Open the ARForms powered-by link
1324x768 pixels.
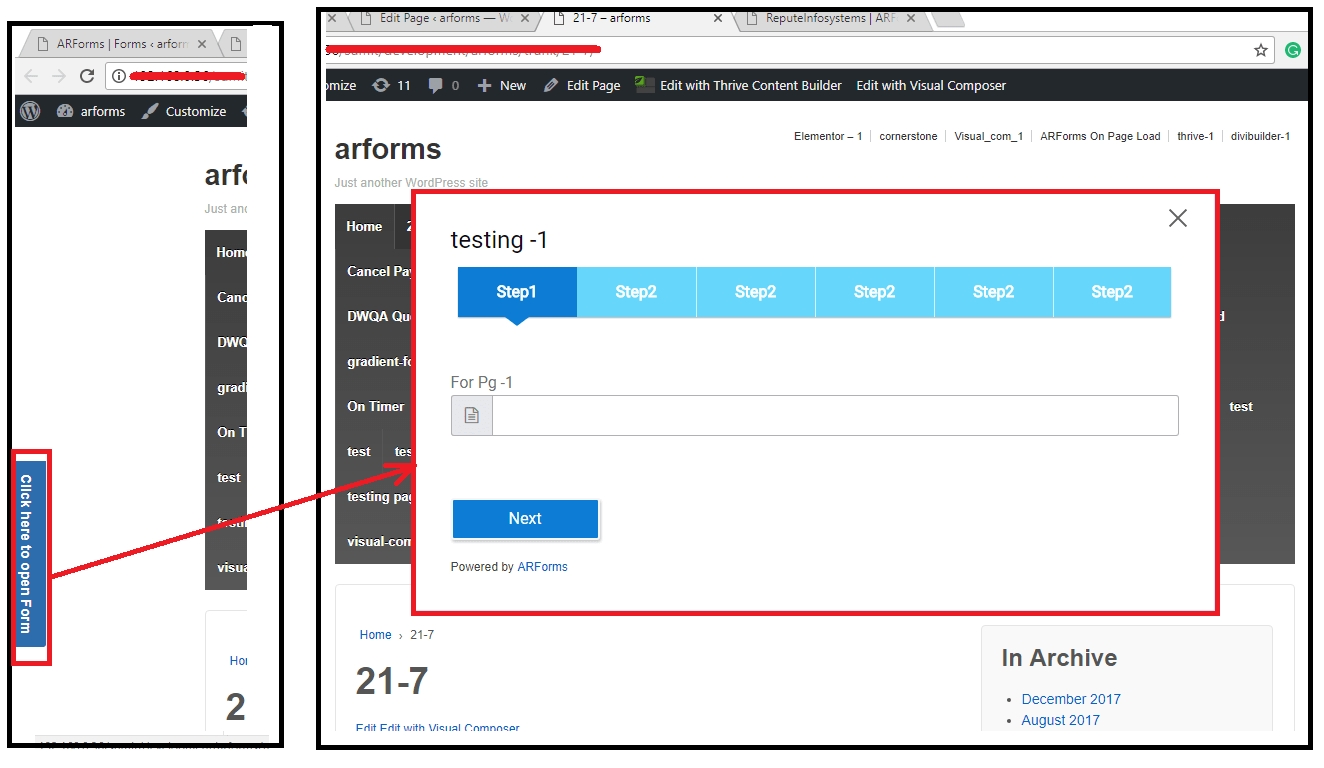point(542,567)
